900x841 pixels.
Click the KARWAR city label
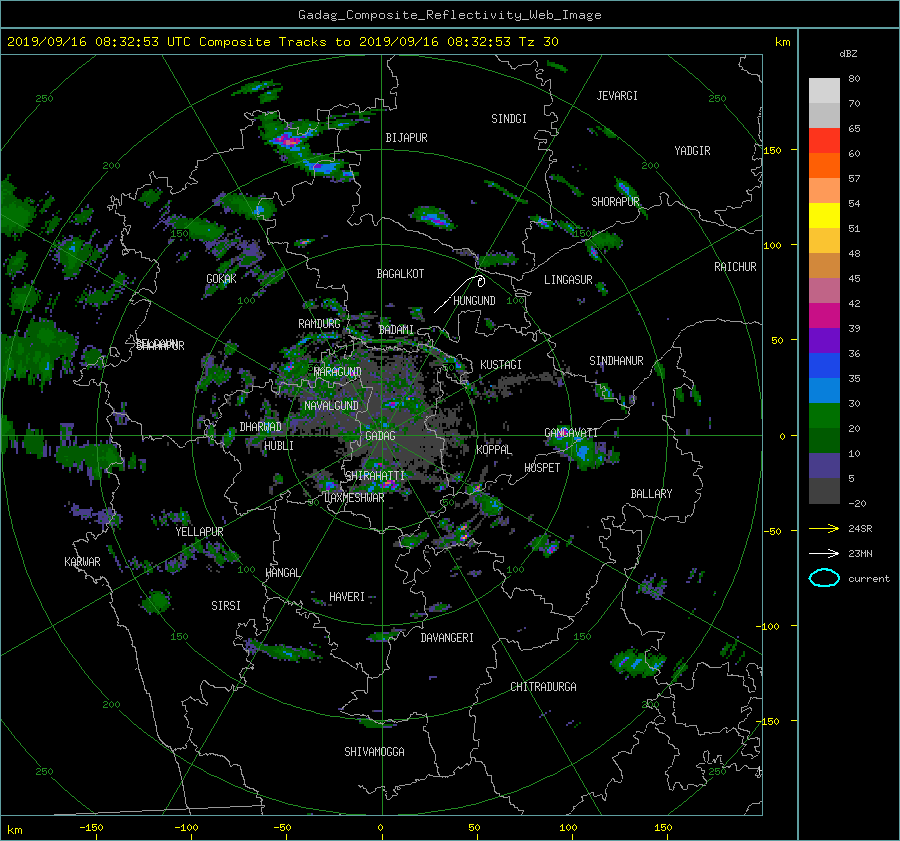point(82,562)
